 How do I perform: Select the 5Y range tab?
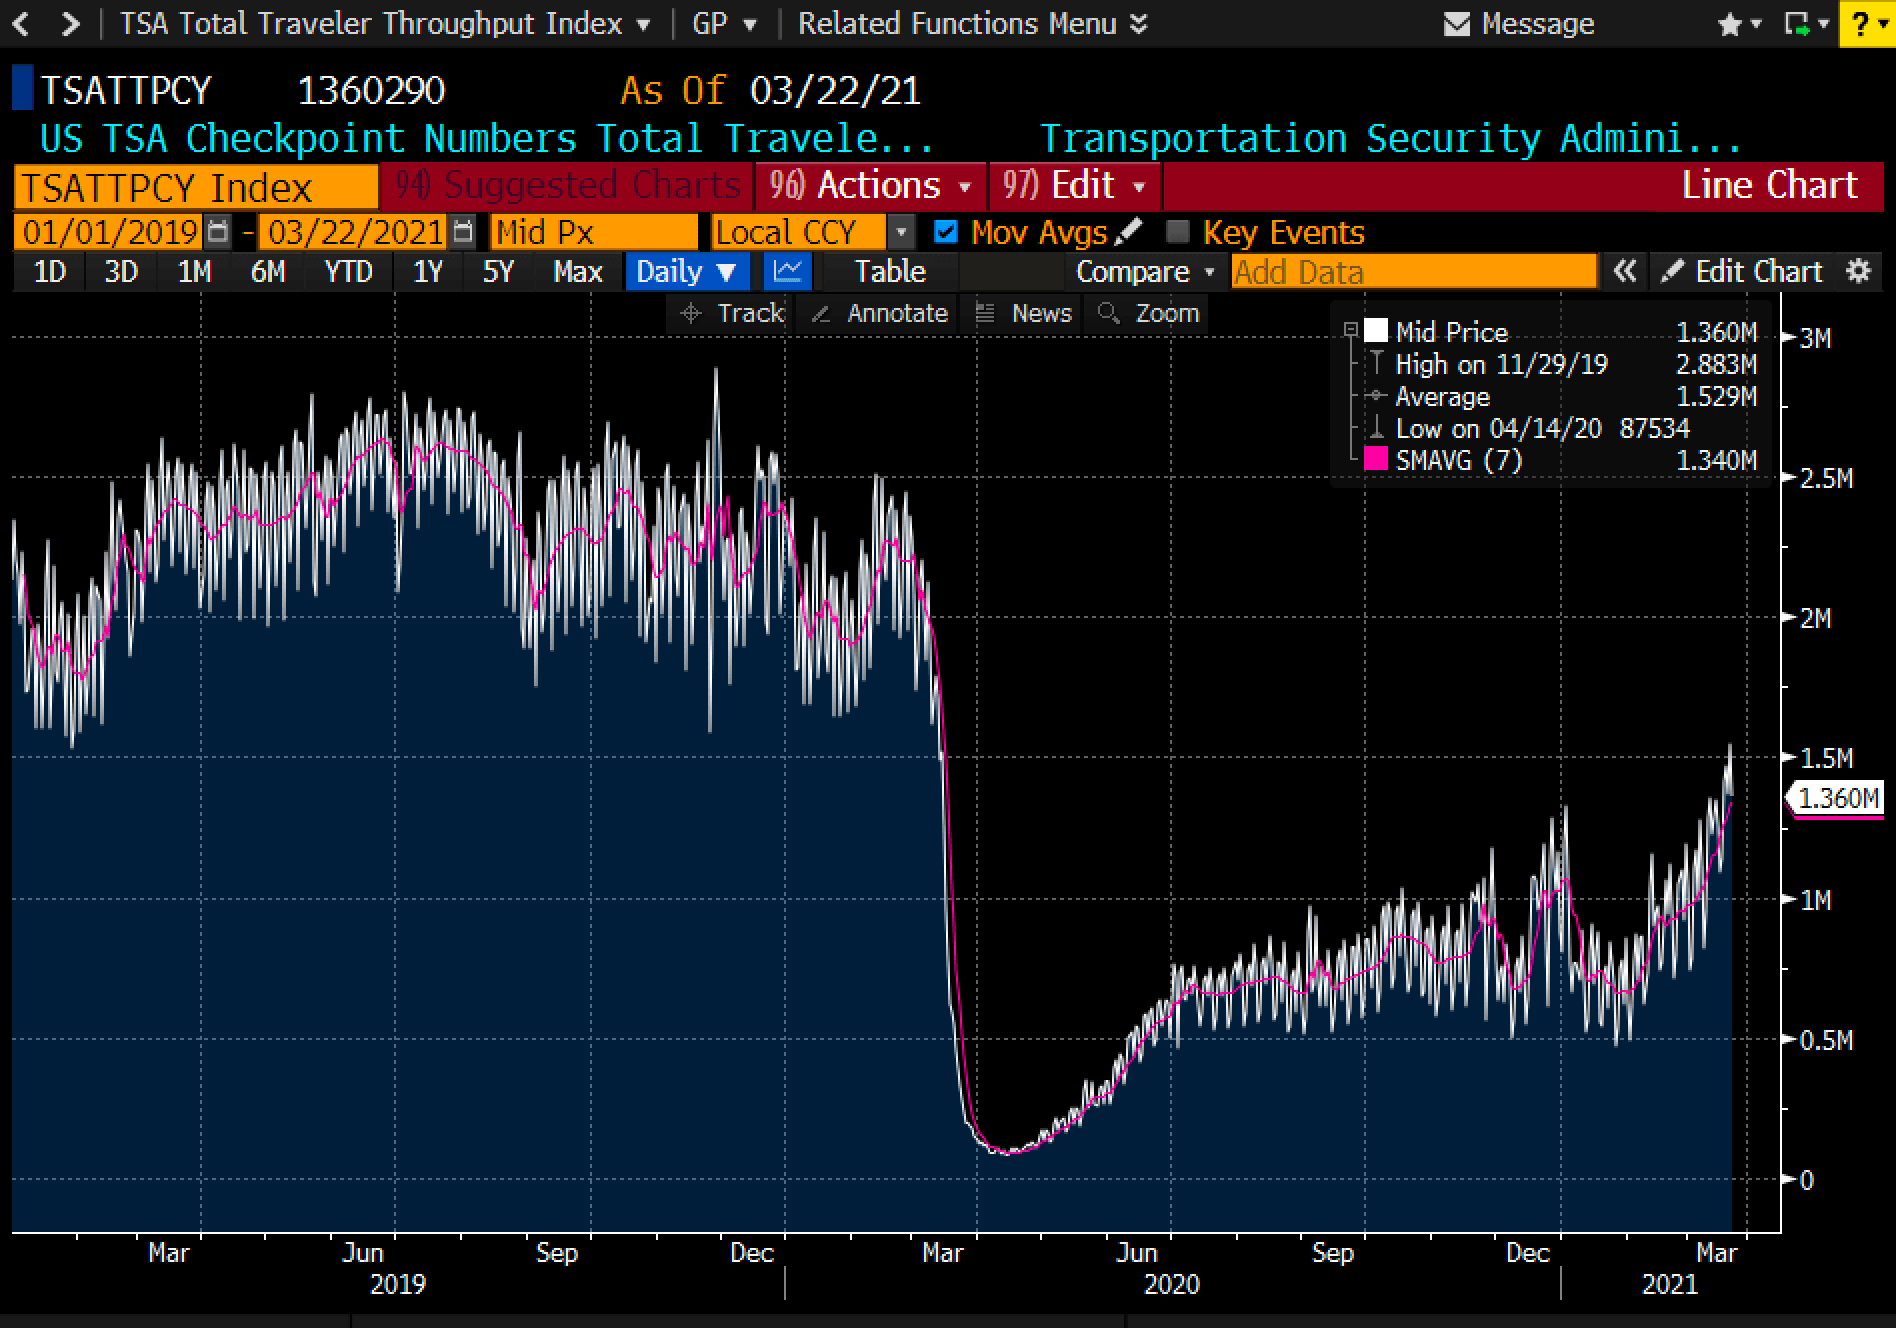pyautogui.click(x=498, y=271)
